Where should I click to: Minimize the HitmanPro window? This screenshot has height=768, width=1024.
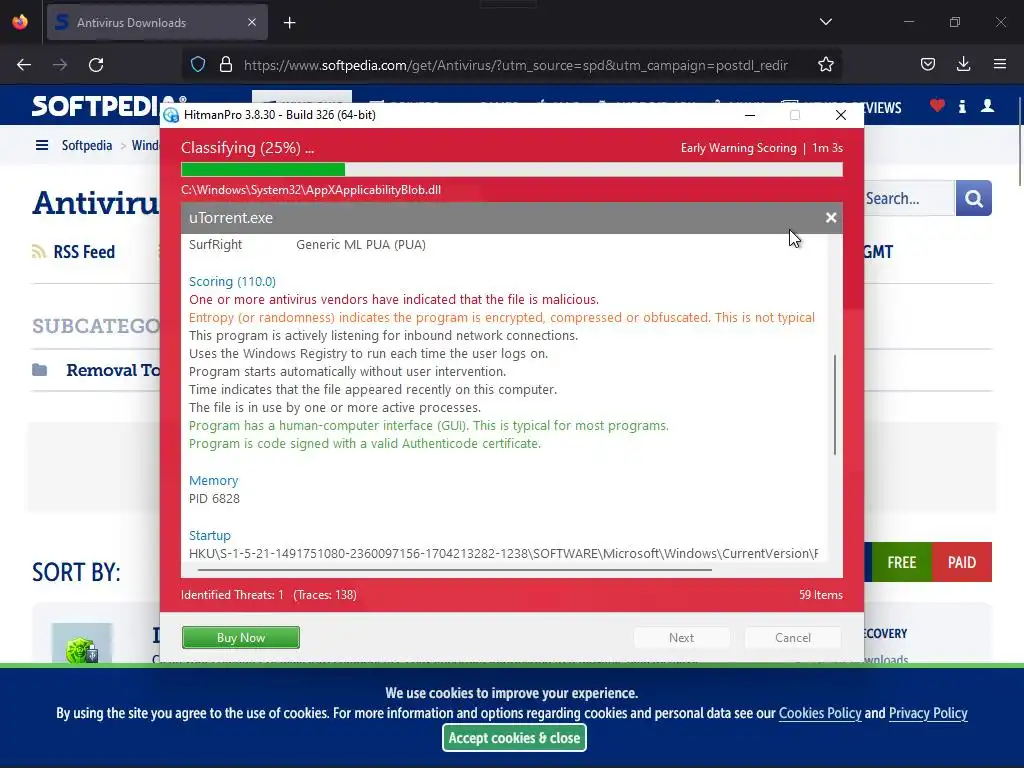(x=750, y=115)
